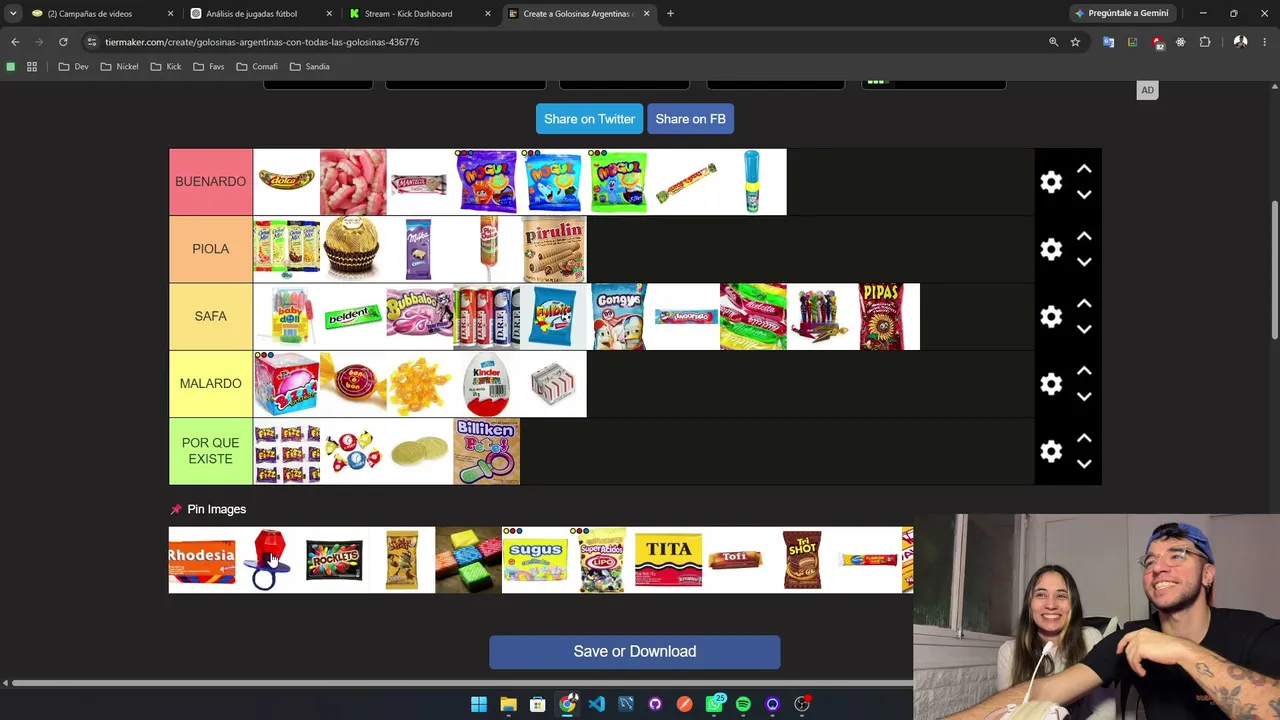Image resolution: width=1280 pixels, height=720 pixels.
Task: Open the React DevTools extension icon
Action: click(1181, 42)
